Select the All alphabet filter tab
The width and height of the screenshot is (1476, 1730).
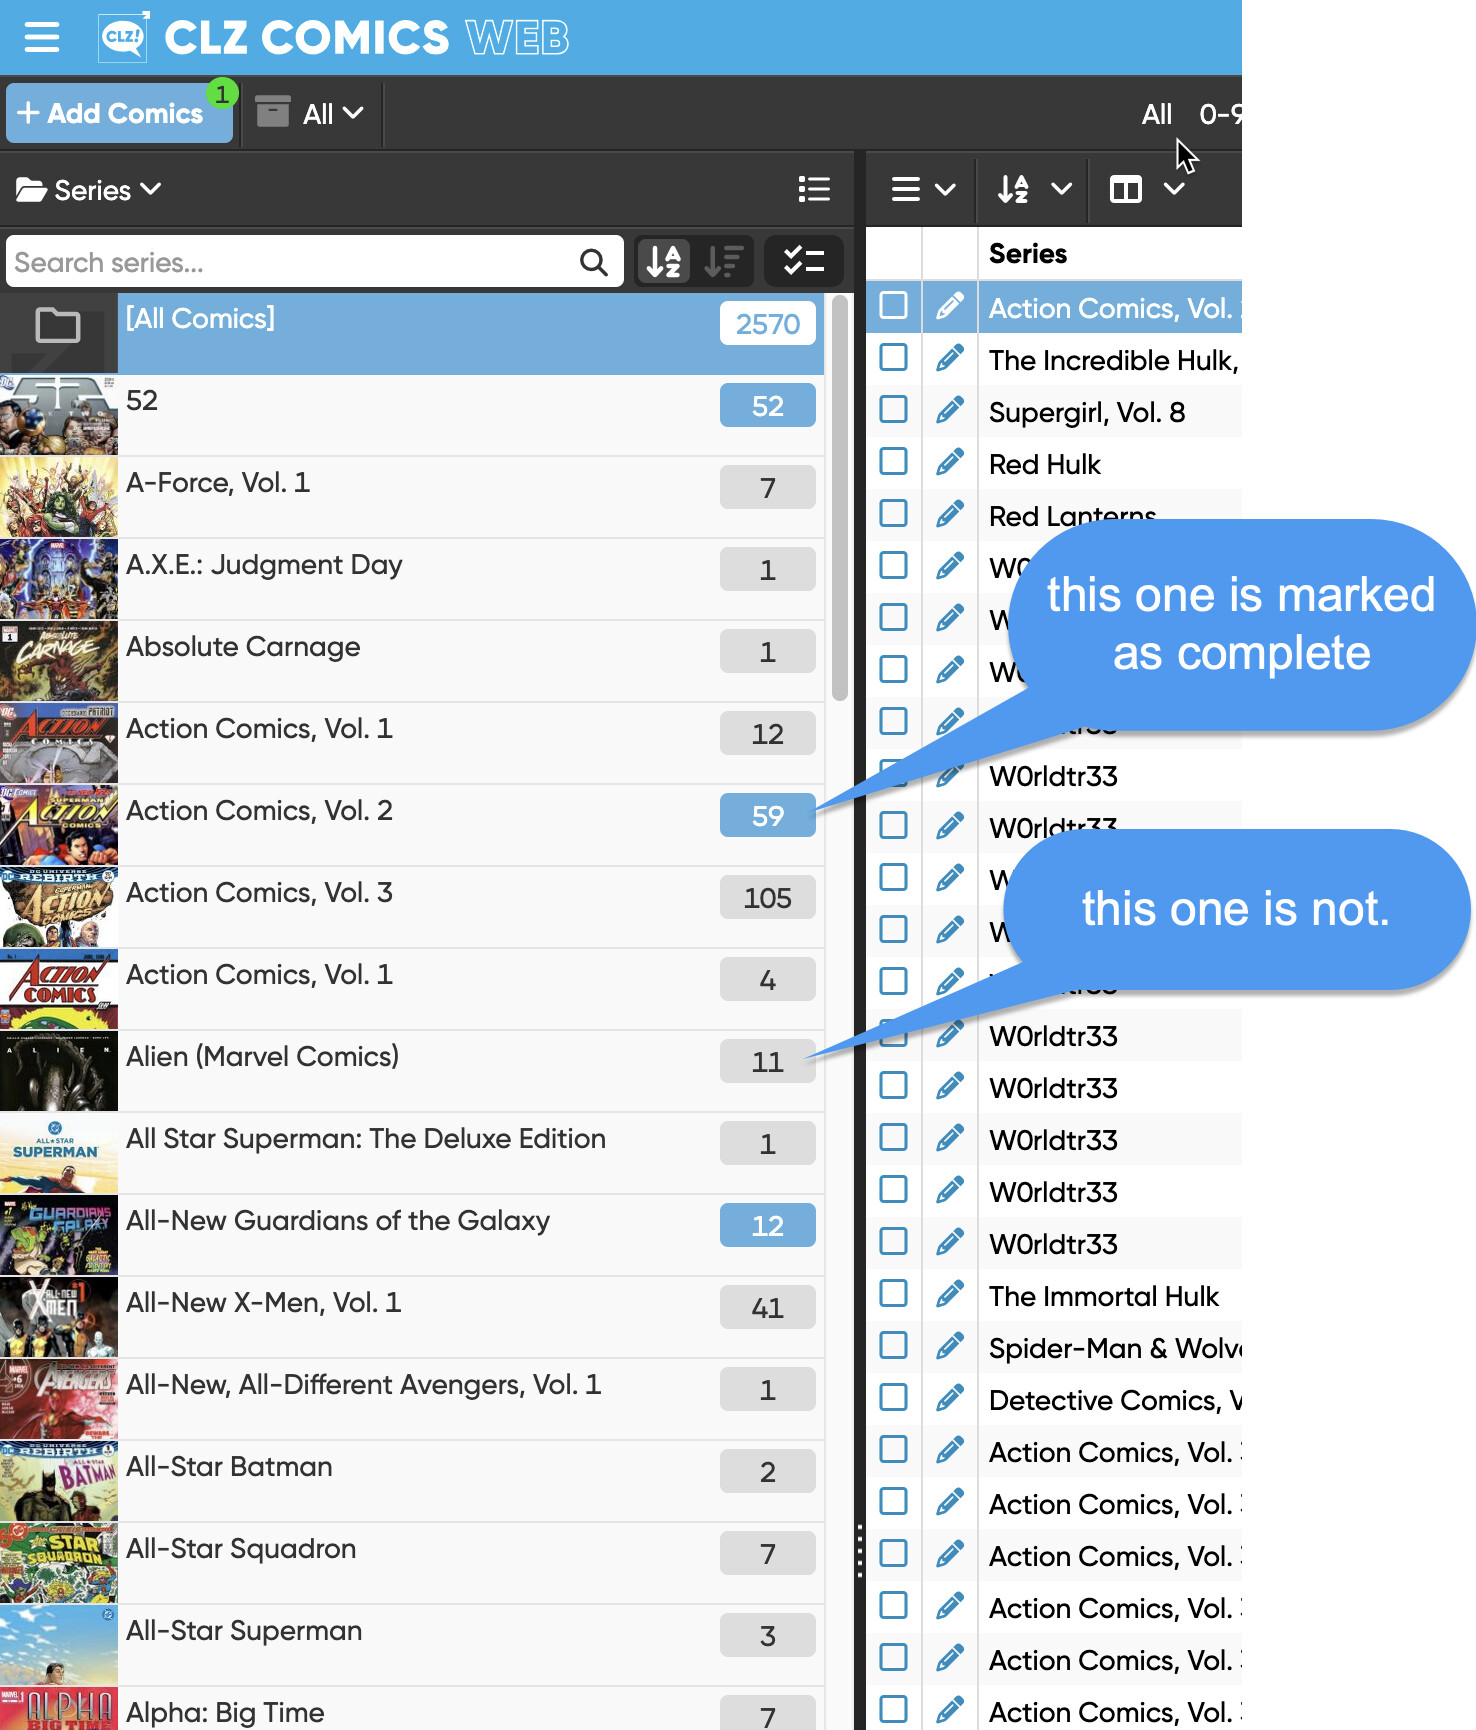1156,114
